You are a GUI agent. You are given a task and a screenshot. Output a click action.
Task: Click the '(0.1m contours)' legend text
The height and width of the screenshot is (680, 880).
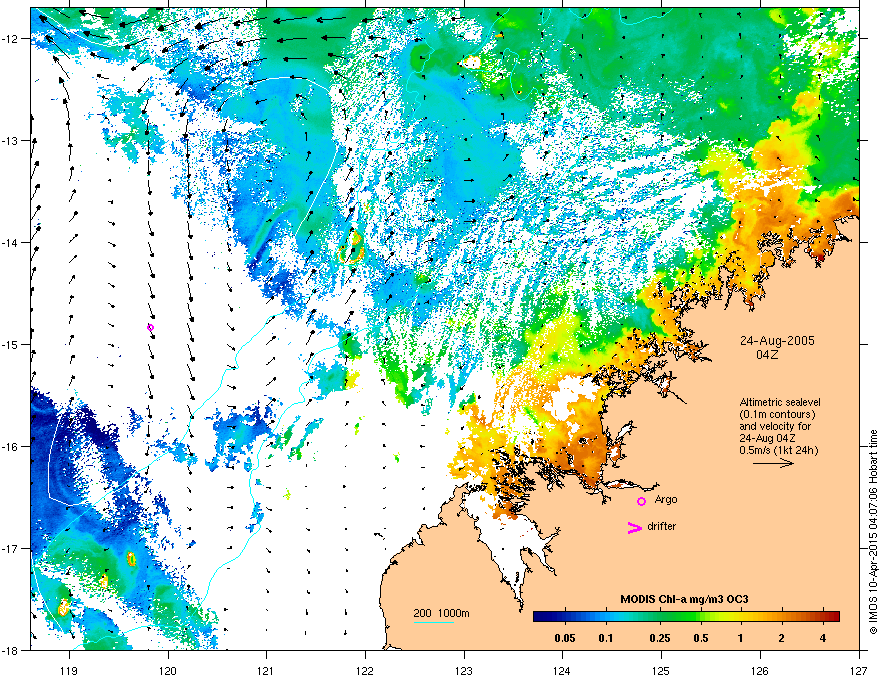click(777, 415)
